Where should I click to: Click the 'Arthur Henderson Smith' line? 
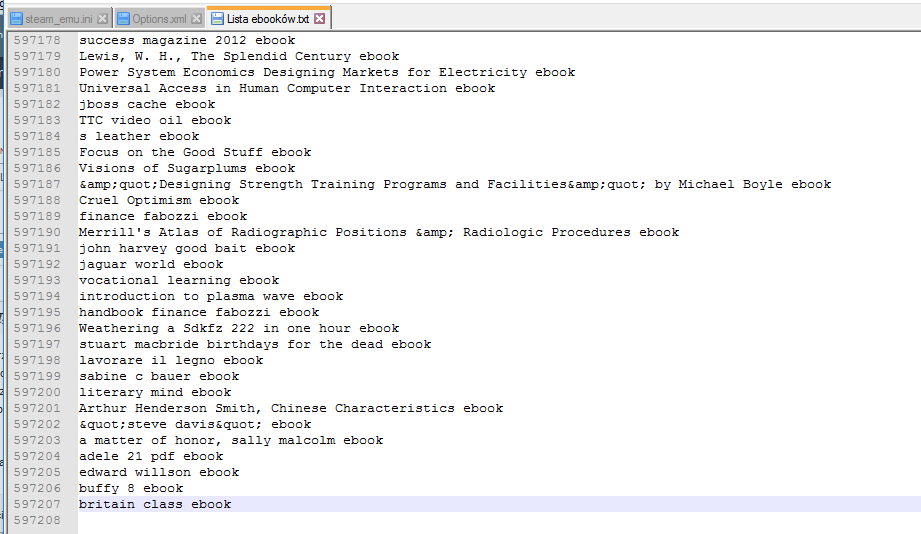(291, 408)
